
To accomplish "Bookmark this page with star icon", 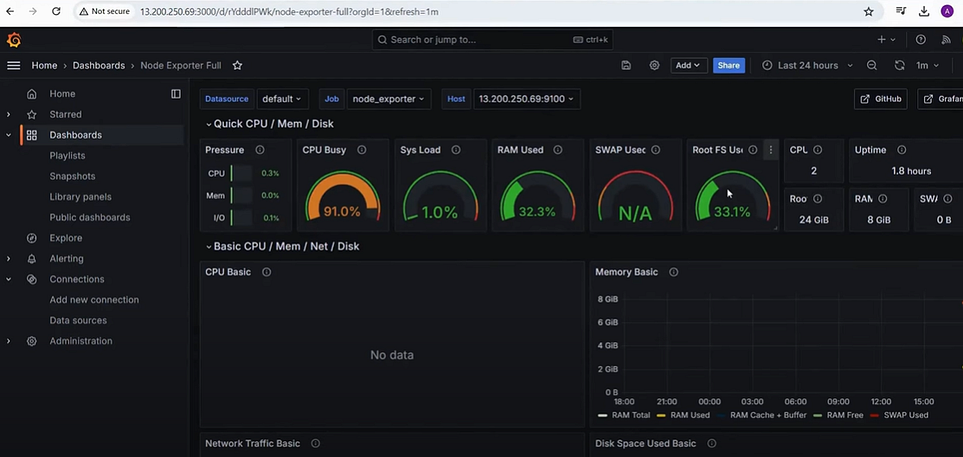I will point(868,11).
